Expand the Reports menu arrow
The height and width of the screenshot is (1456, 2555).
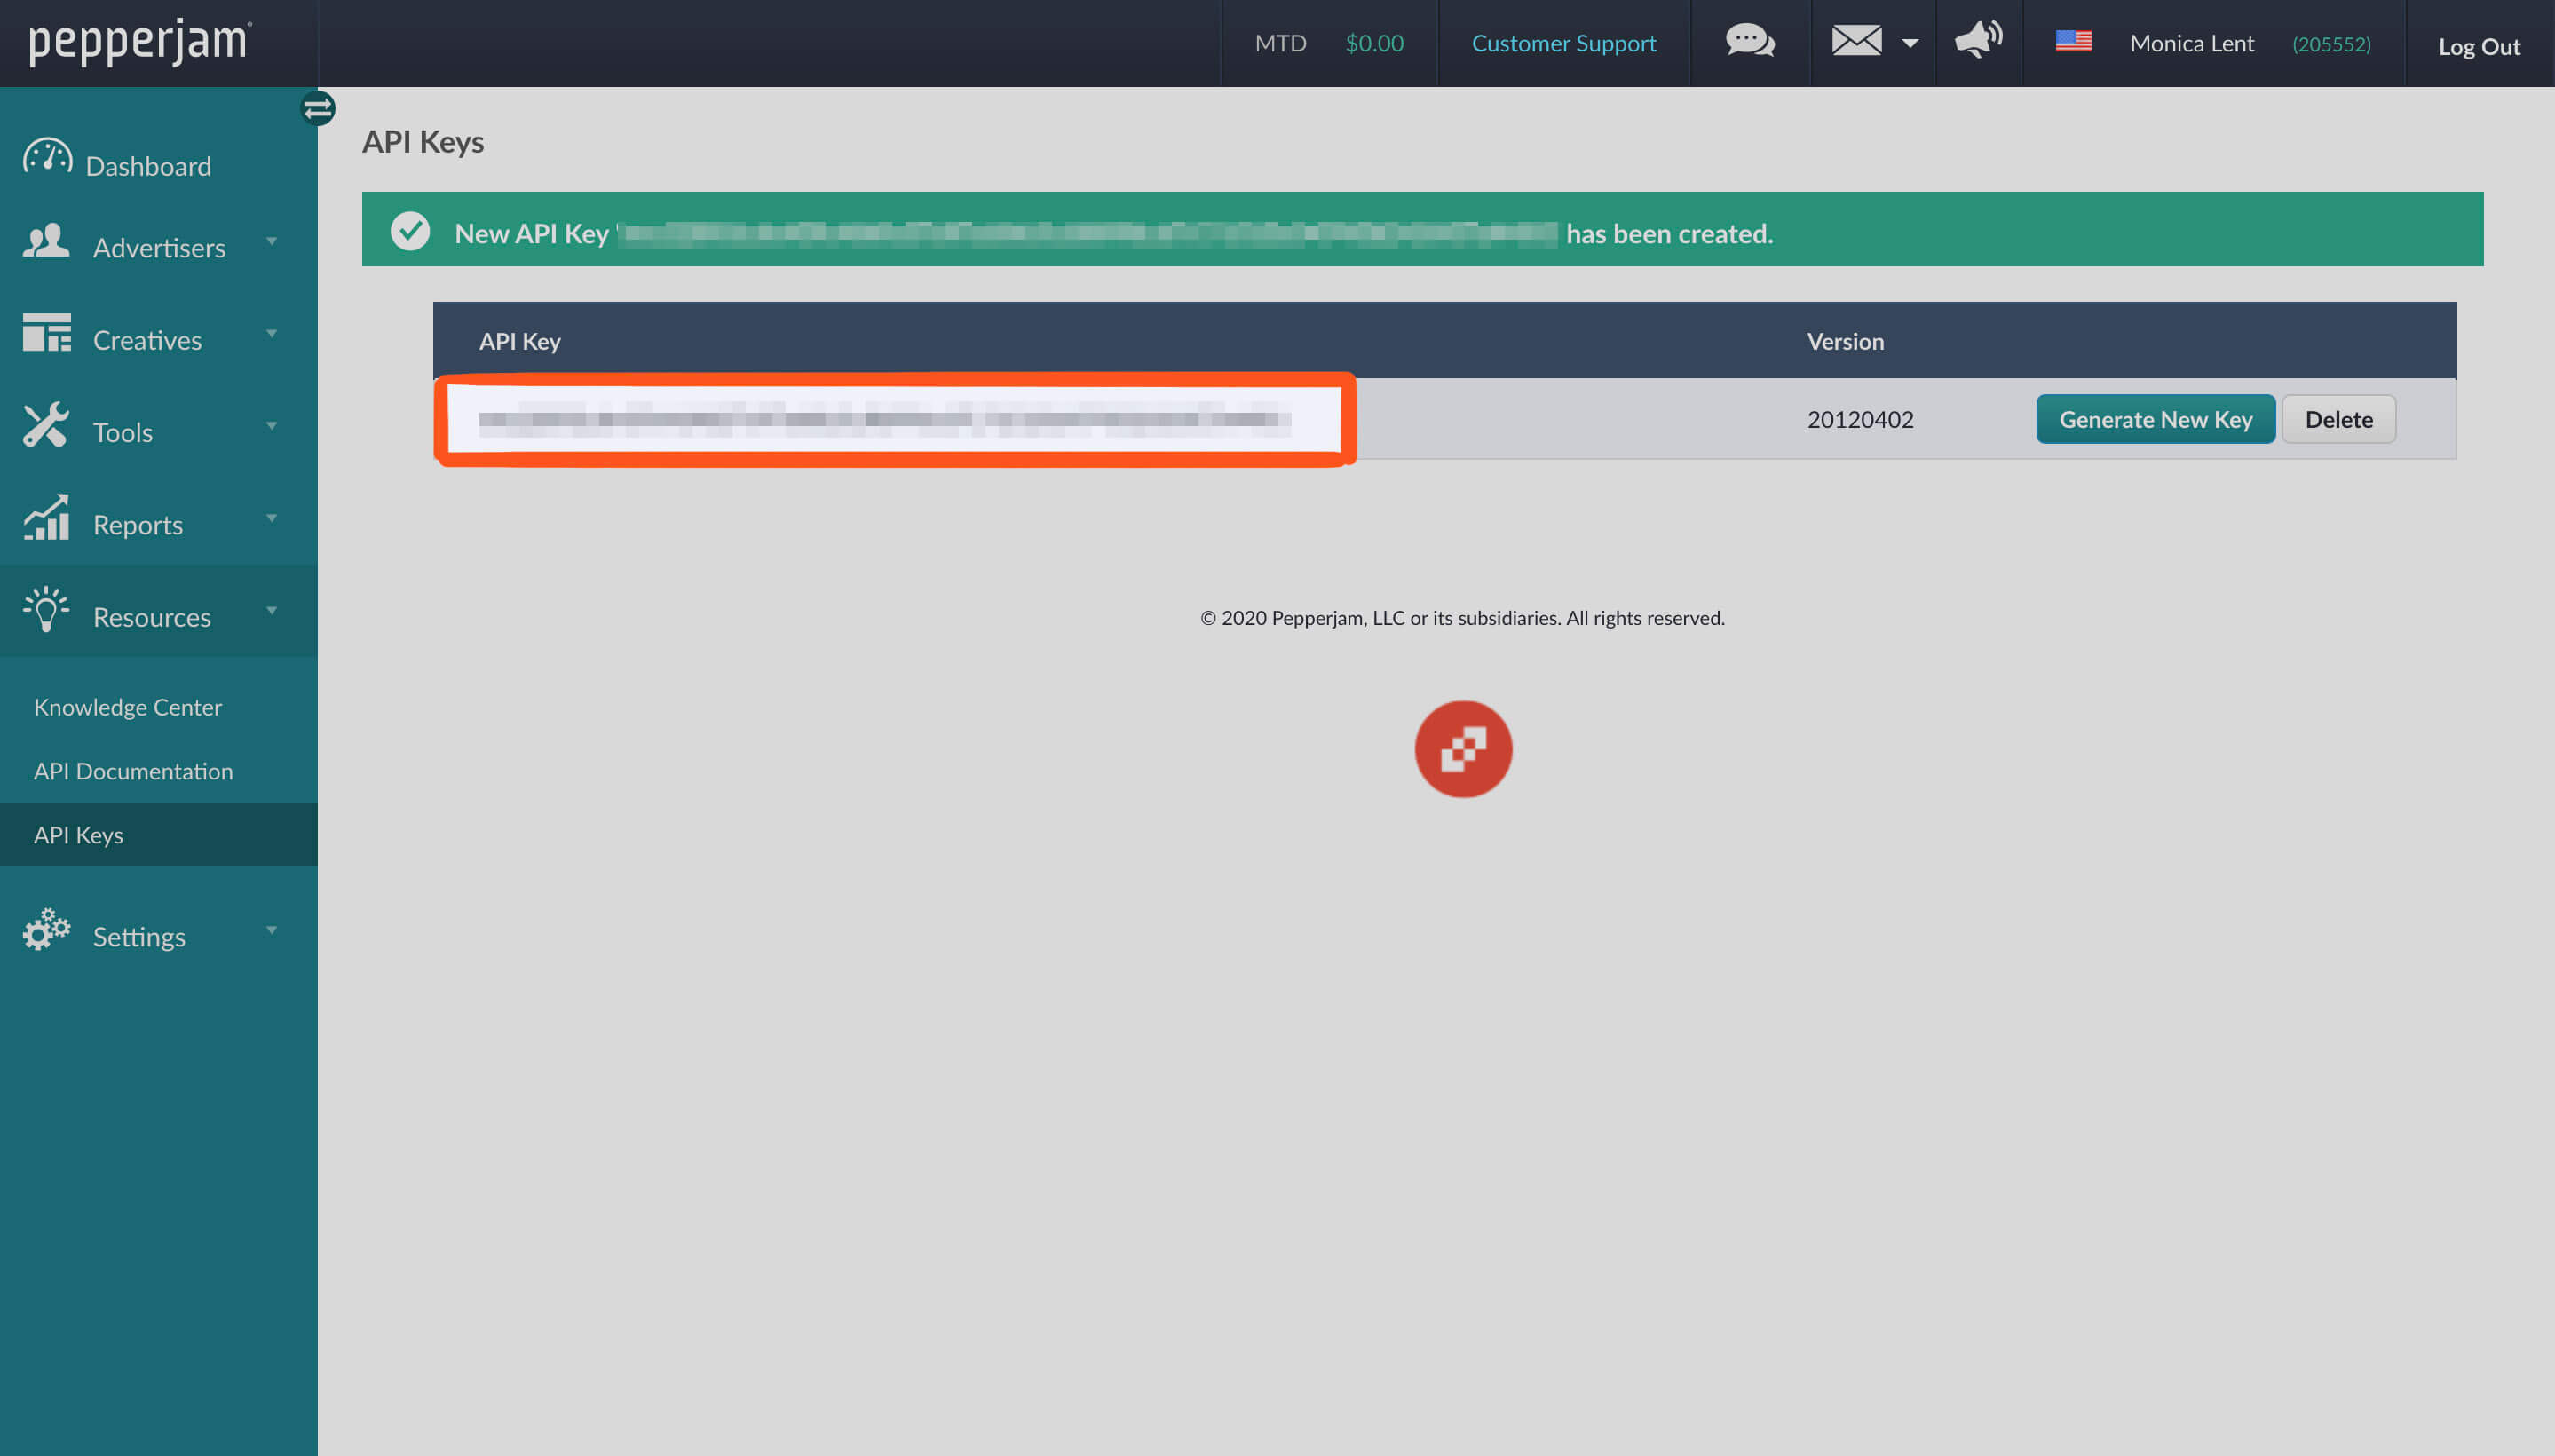[x=271, y=518]
